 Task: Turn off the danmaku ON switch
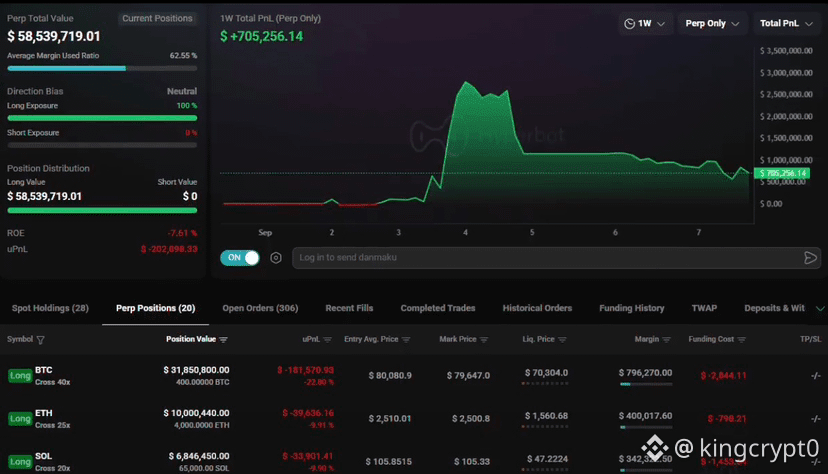(240, 258)
